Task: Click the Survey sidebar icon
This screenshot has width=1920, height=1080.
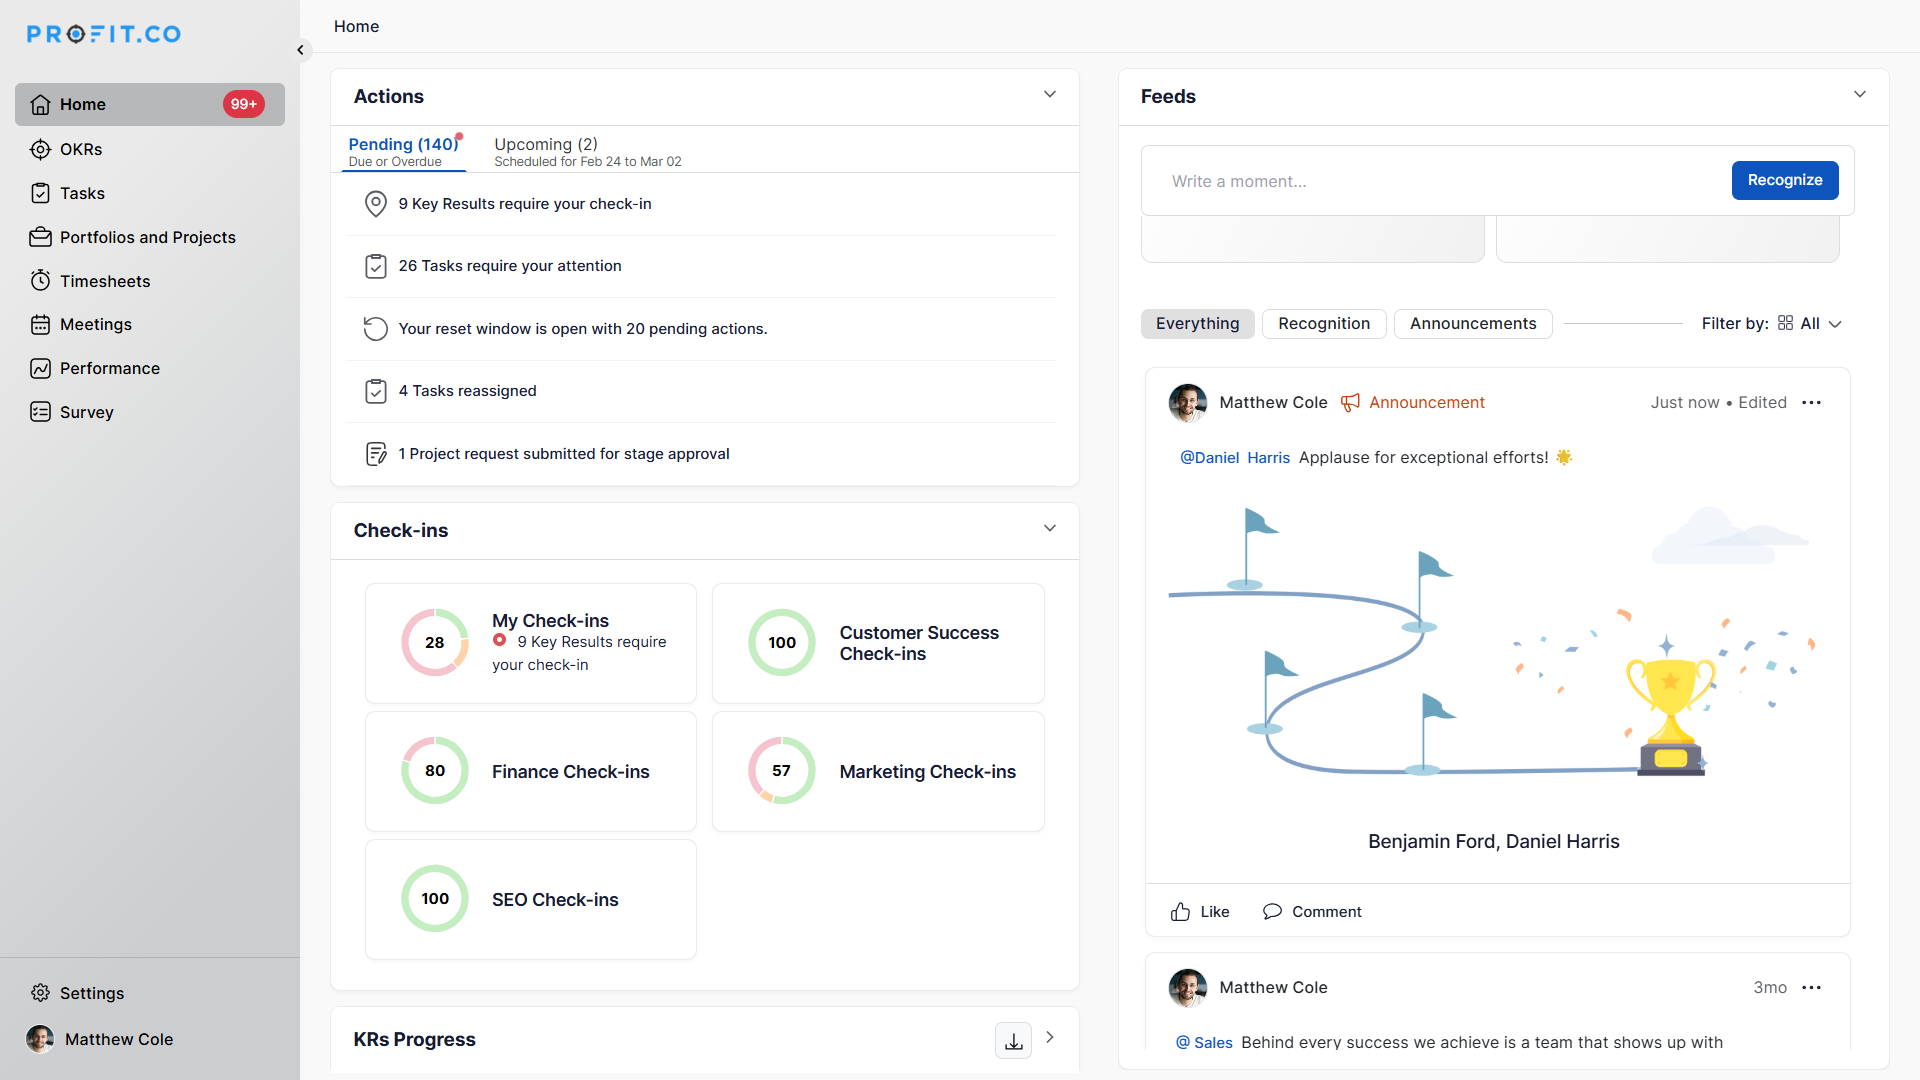Action: tap(40, 412)
